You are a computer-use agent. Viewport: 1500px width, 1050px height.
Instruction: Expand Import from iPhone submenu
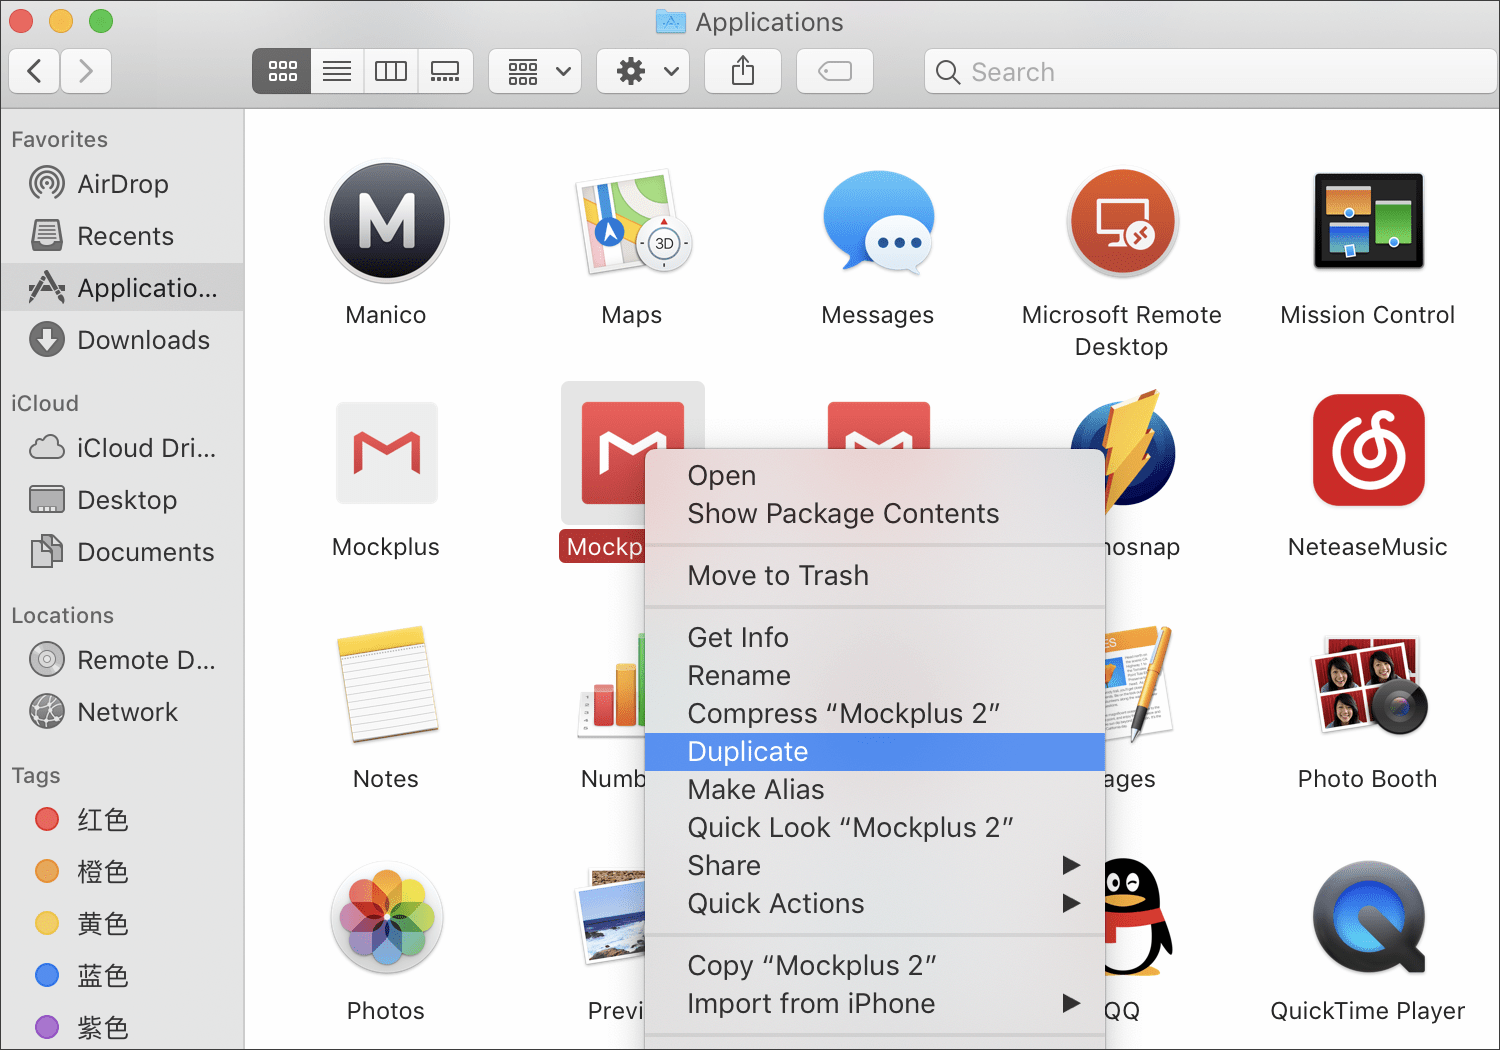[875, 1004]
